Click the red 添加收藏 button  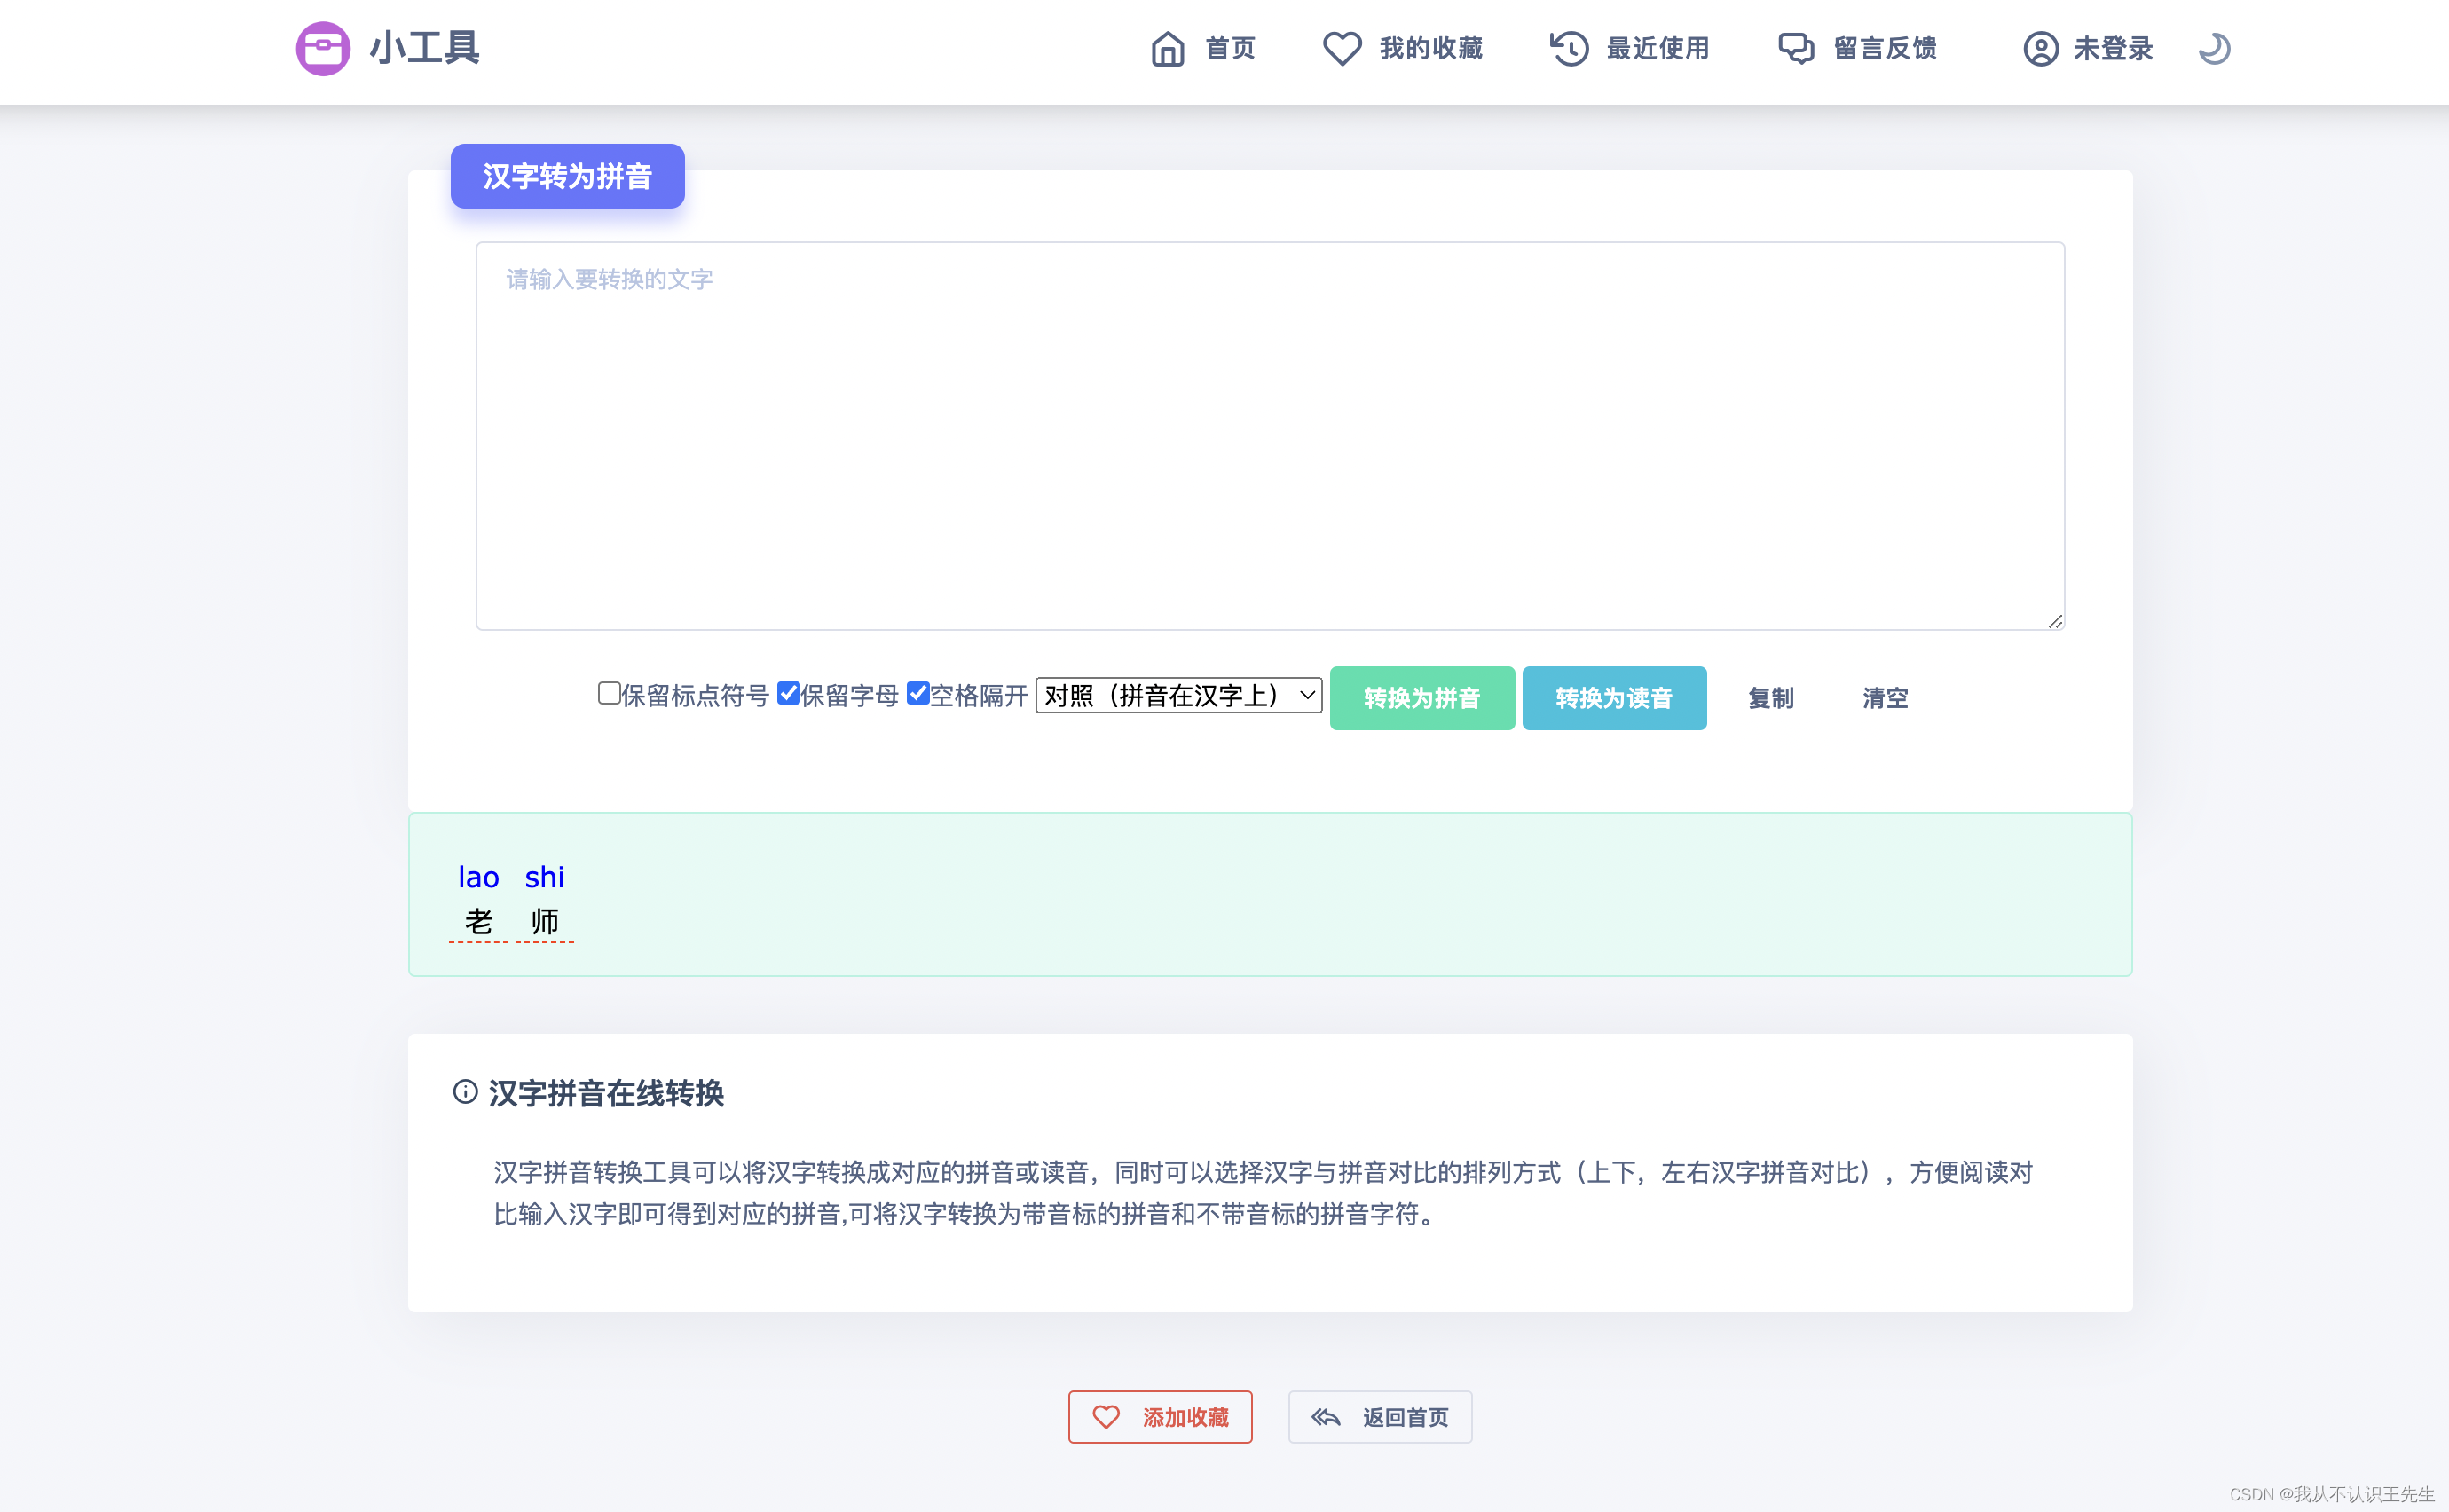[1160, 1417]
